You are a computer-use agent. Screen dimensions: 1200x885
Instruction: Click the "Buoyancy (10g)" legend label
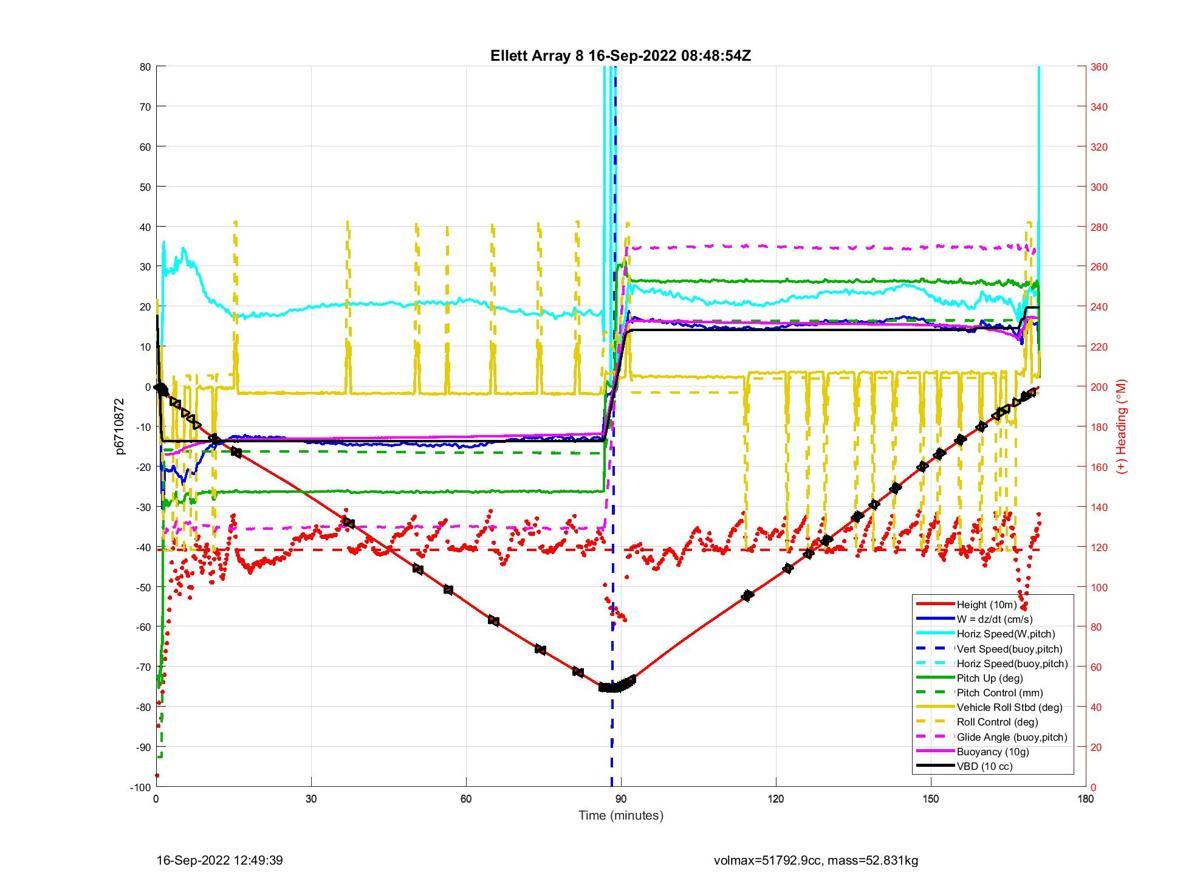click(x=993, y=751)
